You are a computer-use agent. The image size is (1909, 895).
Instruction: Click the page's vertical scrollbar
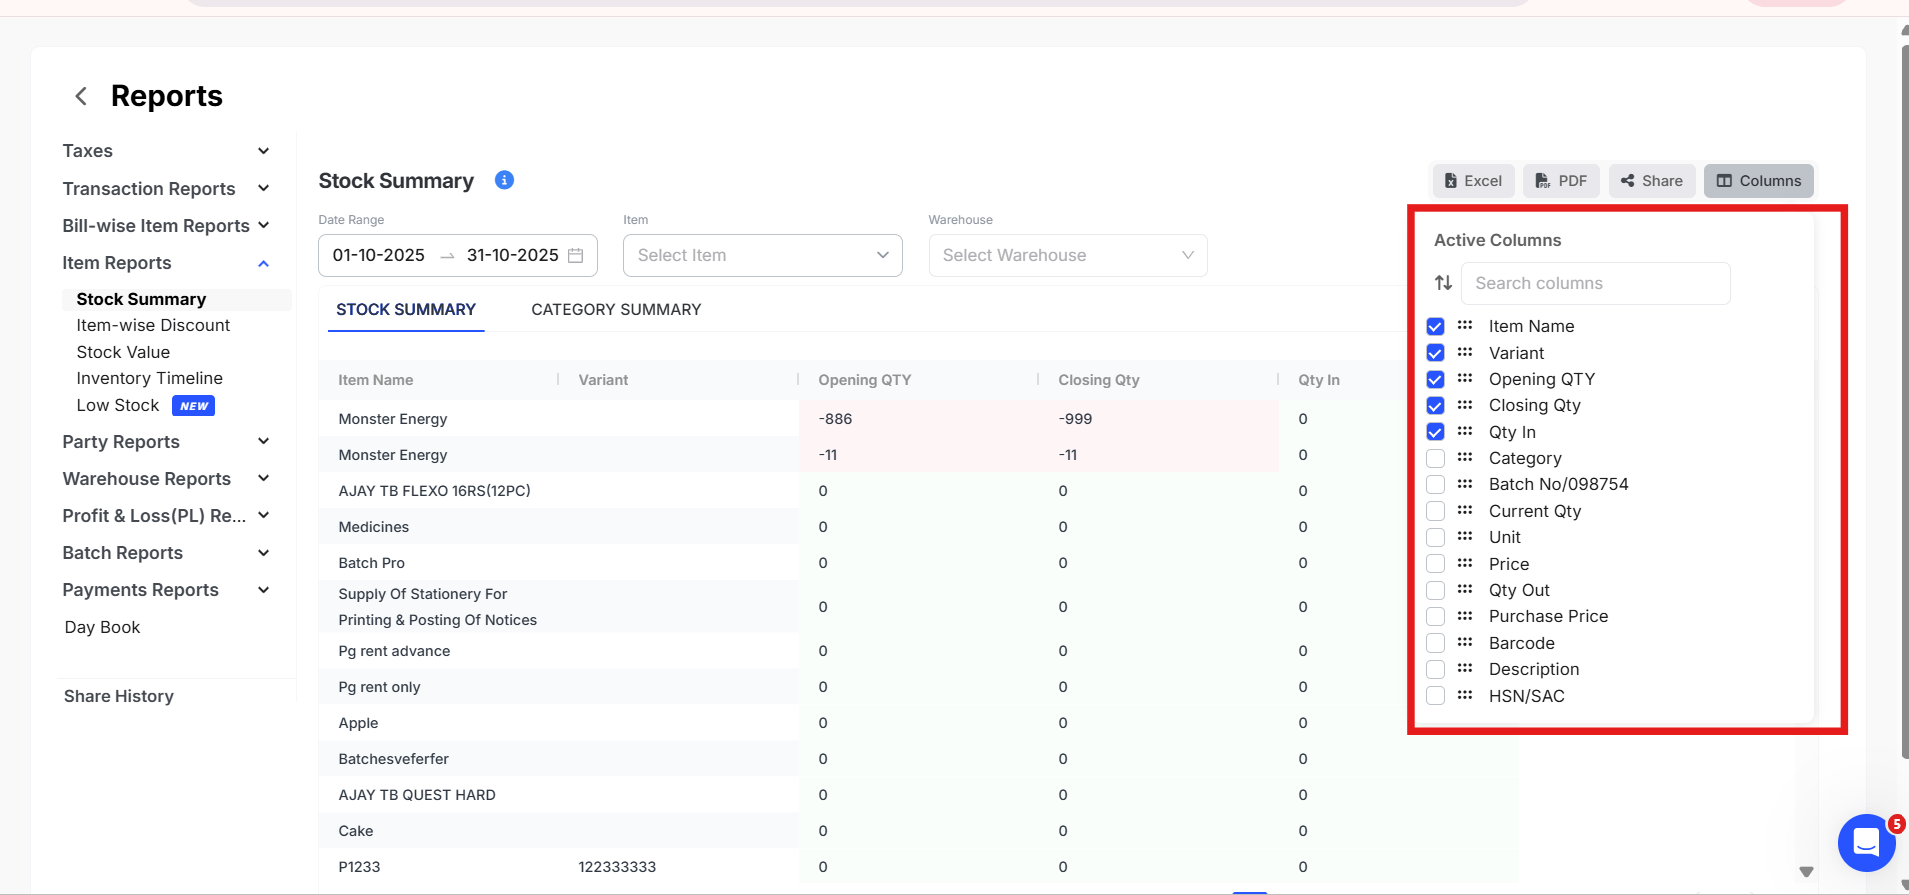pos(1904,400)
